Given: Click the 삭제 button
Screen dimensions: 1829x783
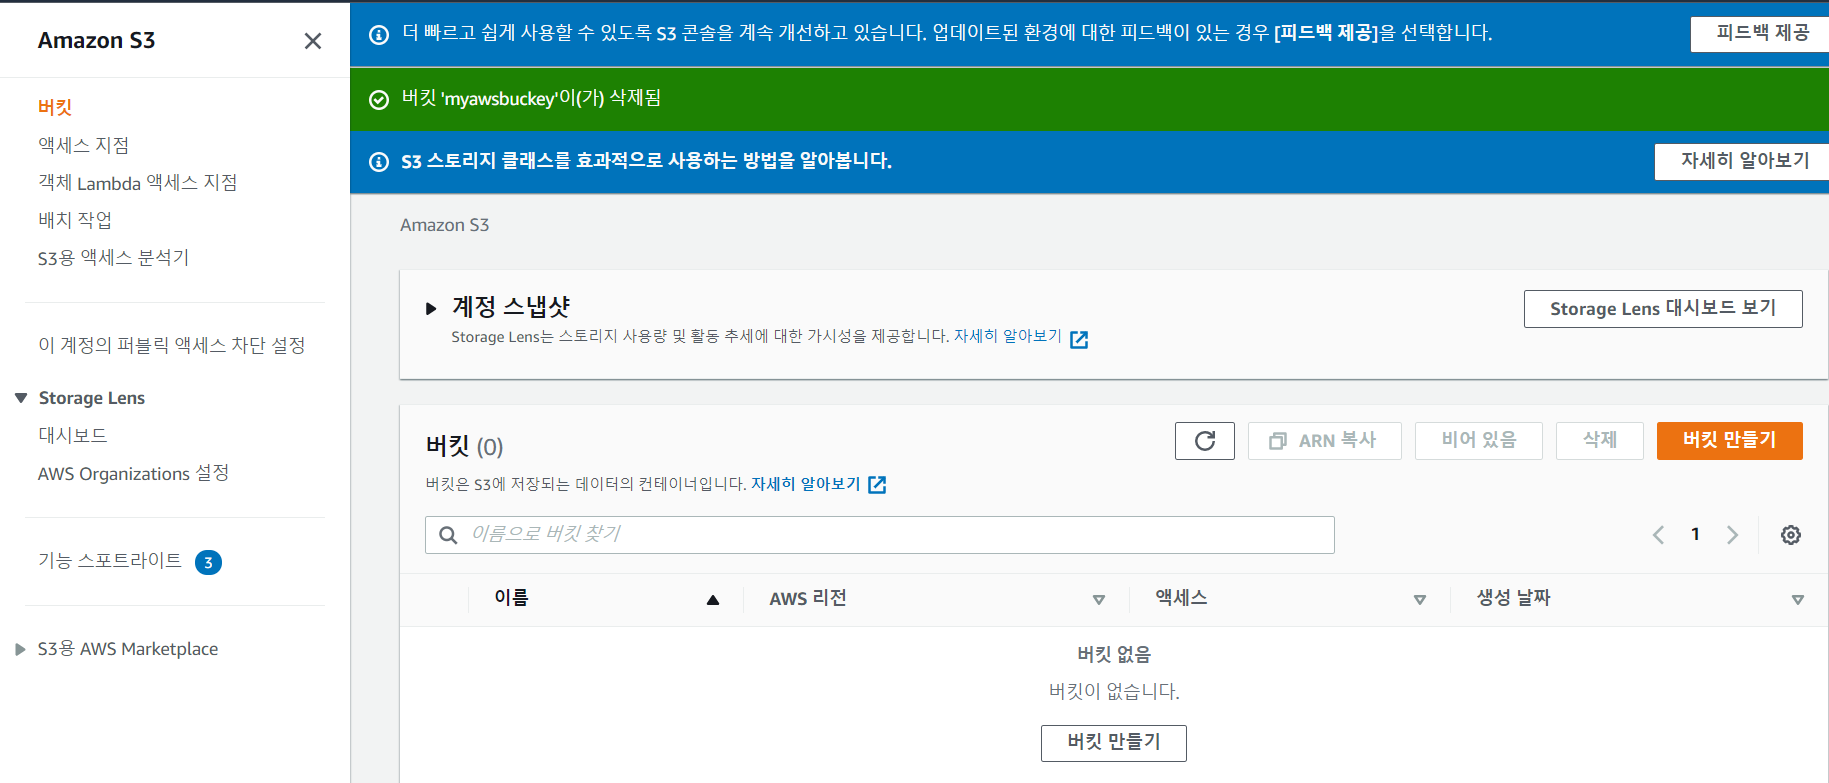Looking at the screenshot, I should tap(1599, 441).
